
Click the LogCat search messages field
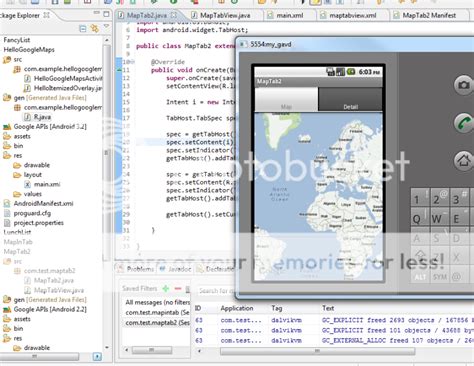click(x=217, y=291)
